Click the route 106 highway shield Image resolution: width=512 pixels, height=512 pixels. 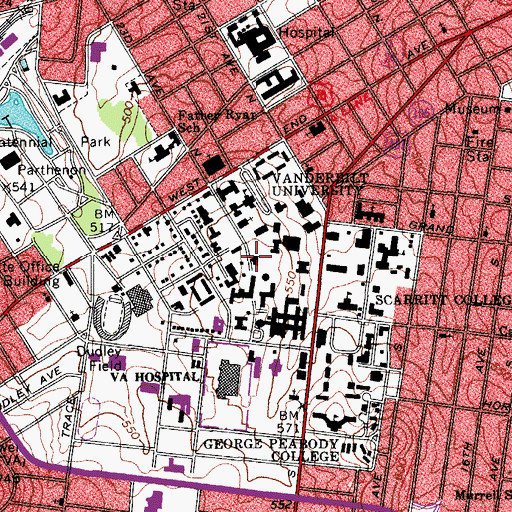[x=422, y=114]
